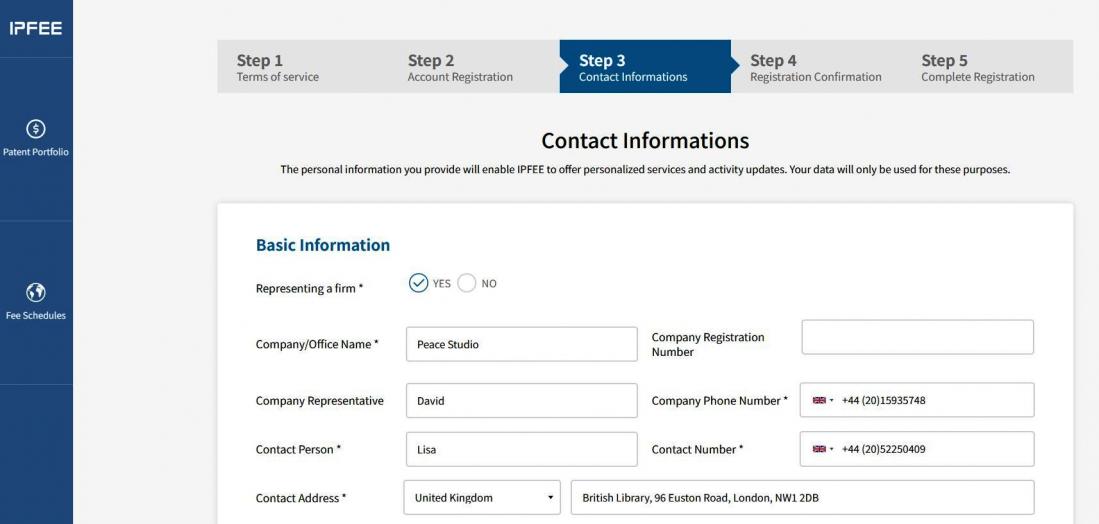1099x524 pixels.
Task: Click the IPFEE logo
Action: pos(35,27)
